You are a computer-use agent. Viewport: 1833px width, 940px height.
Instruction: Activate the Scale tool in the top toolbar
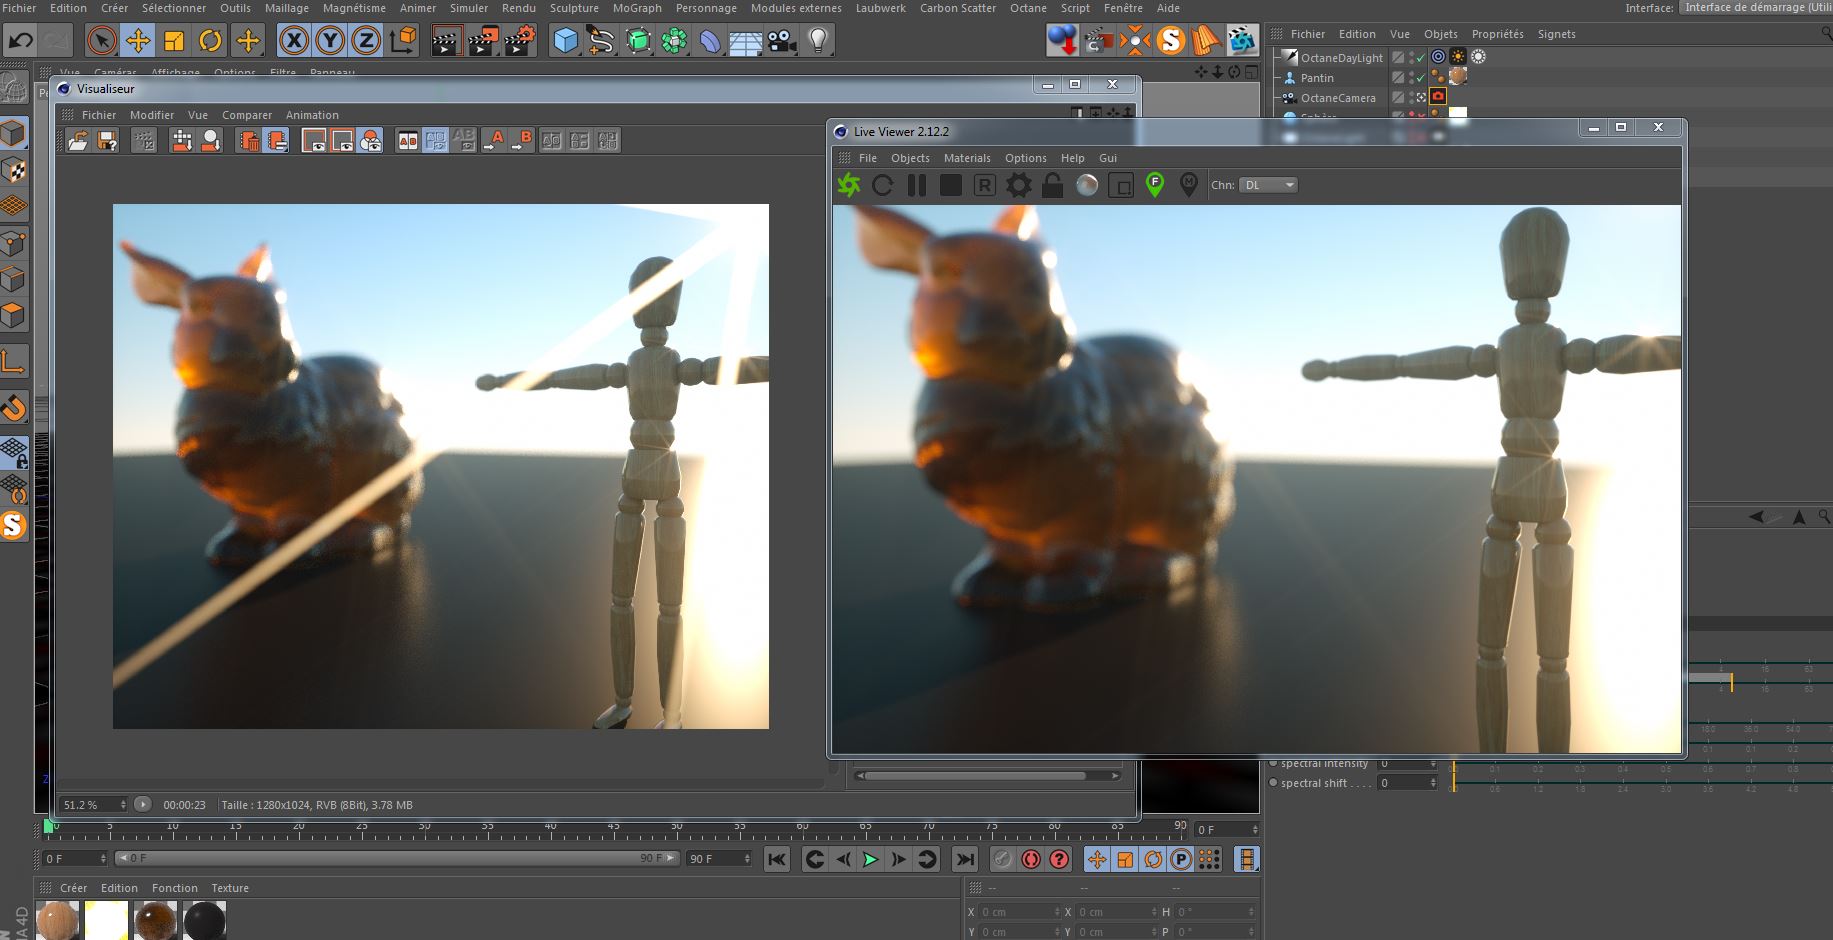coord(174,41)
